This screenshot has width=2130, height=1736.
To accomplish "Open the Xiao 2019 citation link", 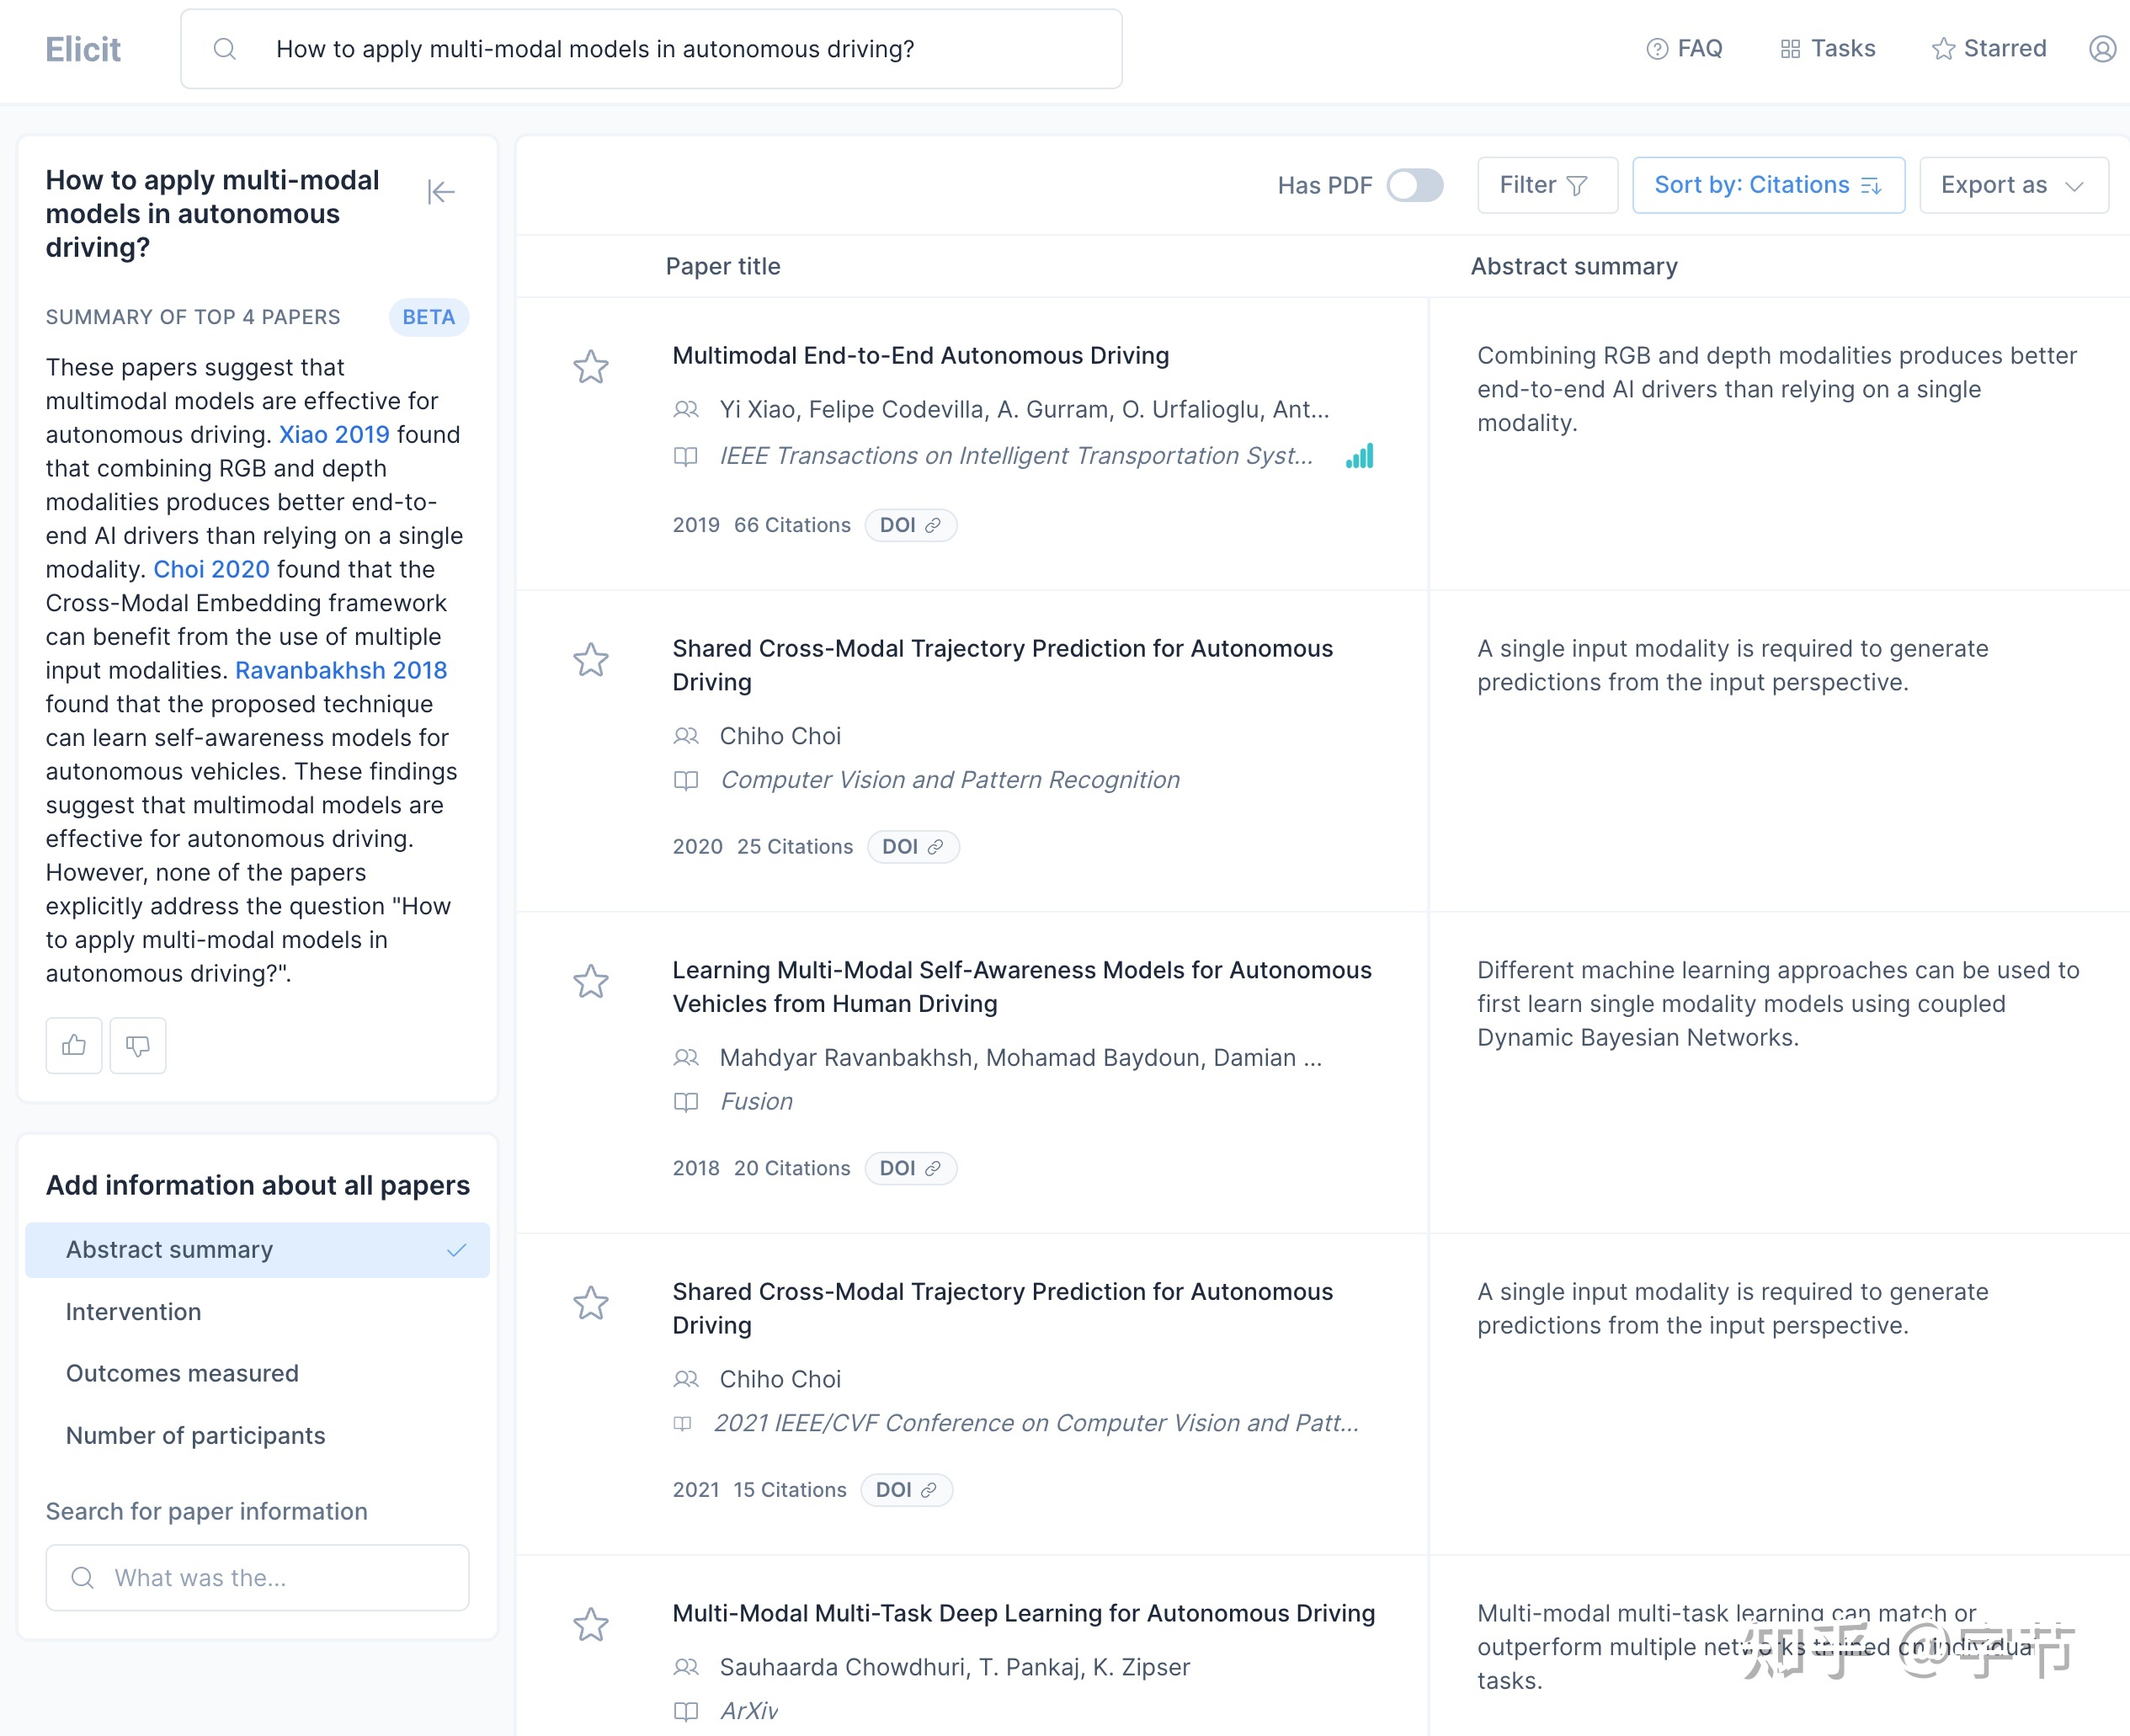I will 334,435.
